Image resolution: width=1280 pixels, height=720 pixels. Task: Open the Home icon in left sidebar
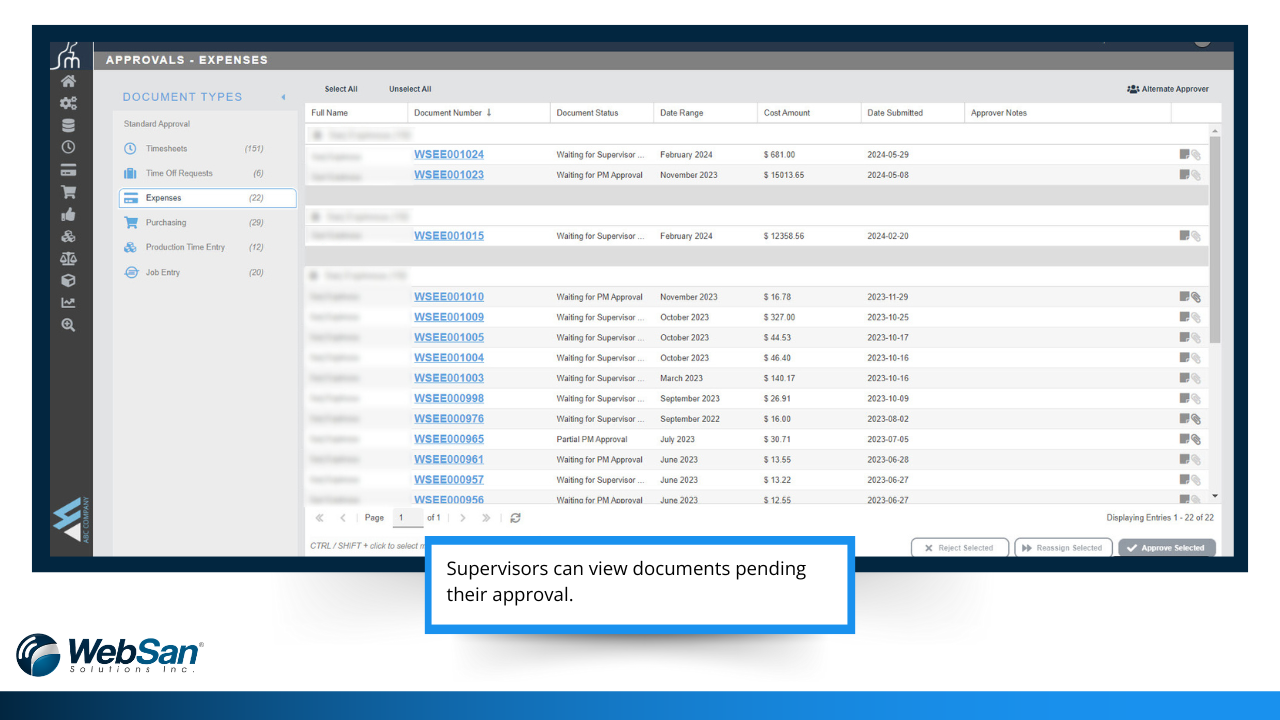click(x=68, y=82)
